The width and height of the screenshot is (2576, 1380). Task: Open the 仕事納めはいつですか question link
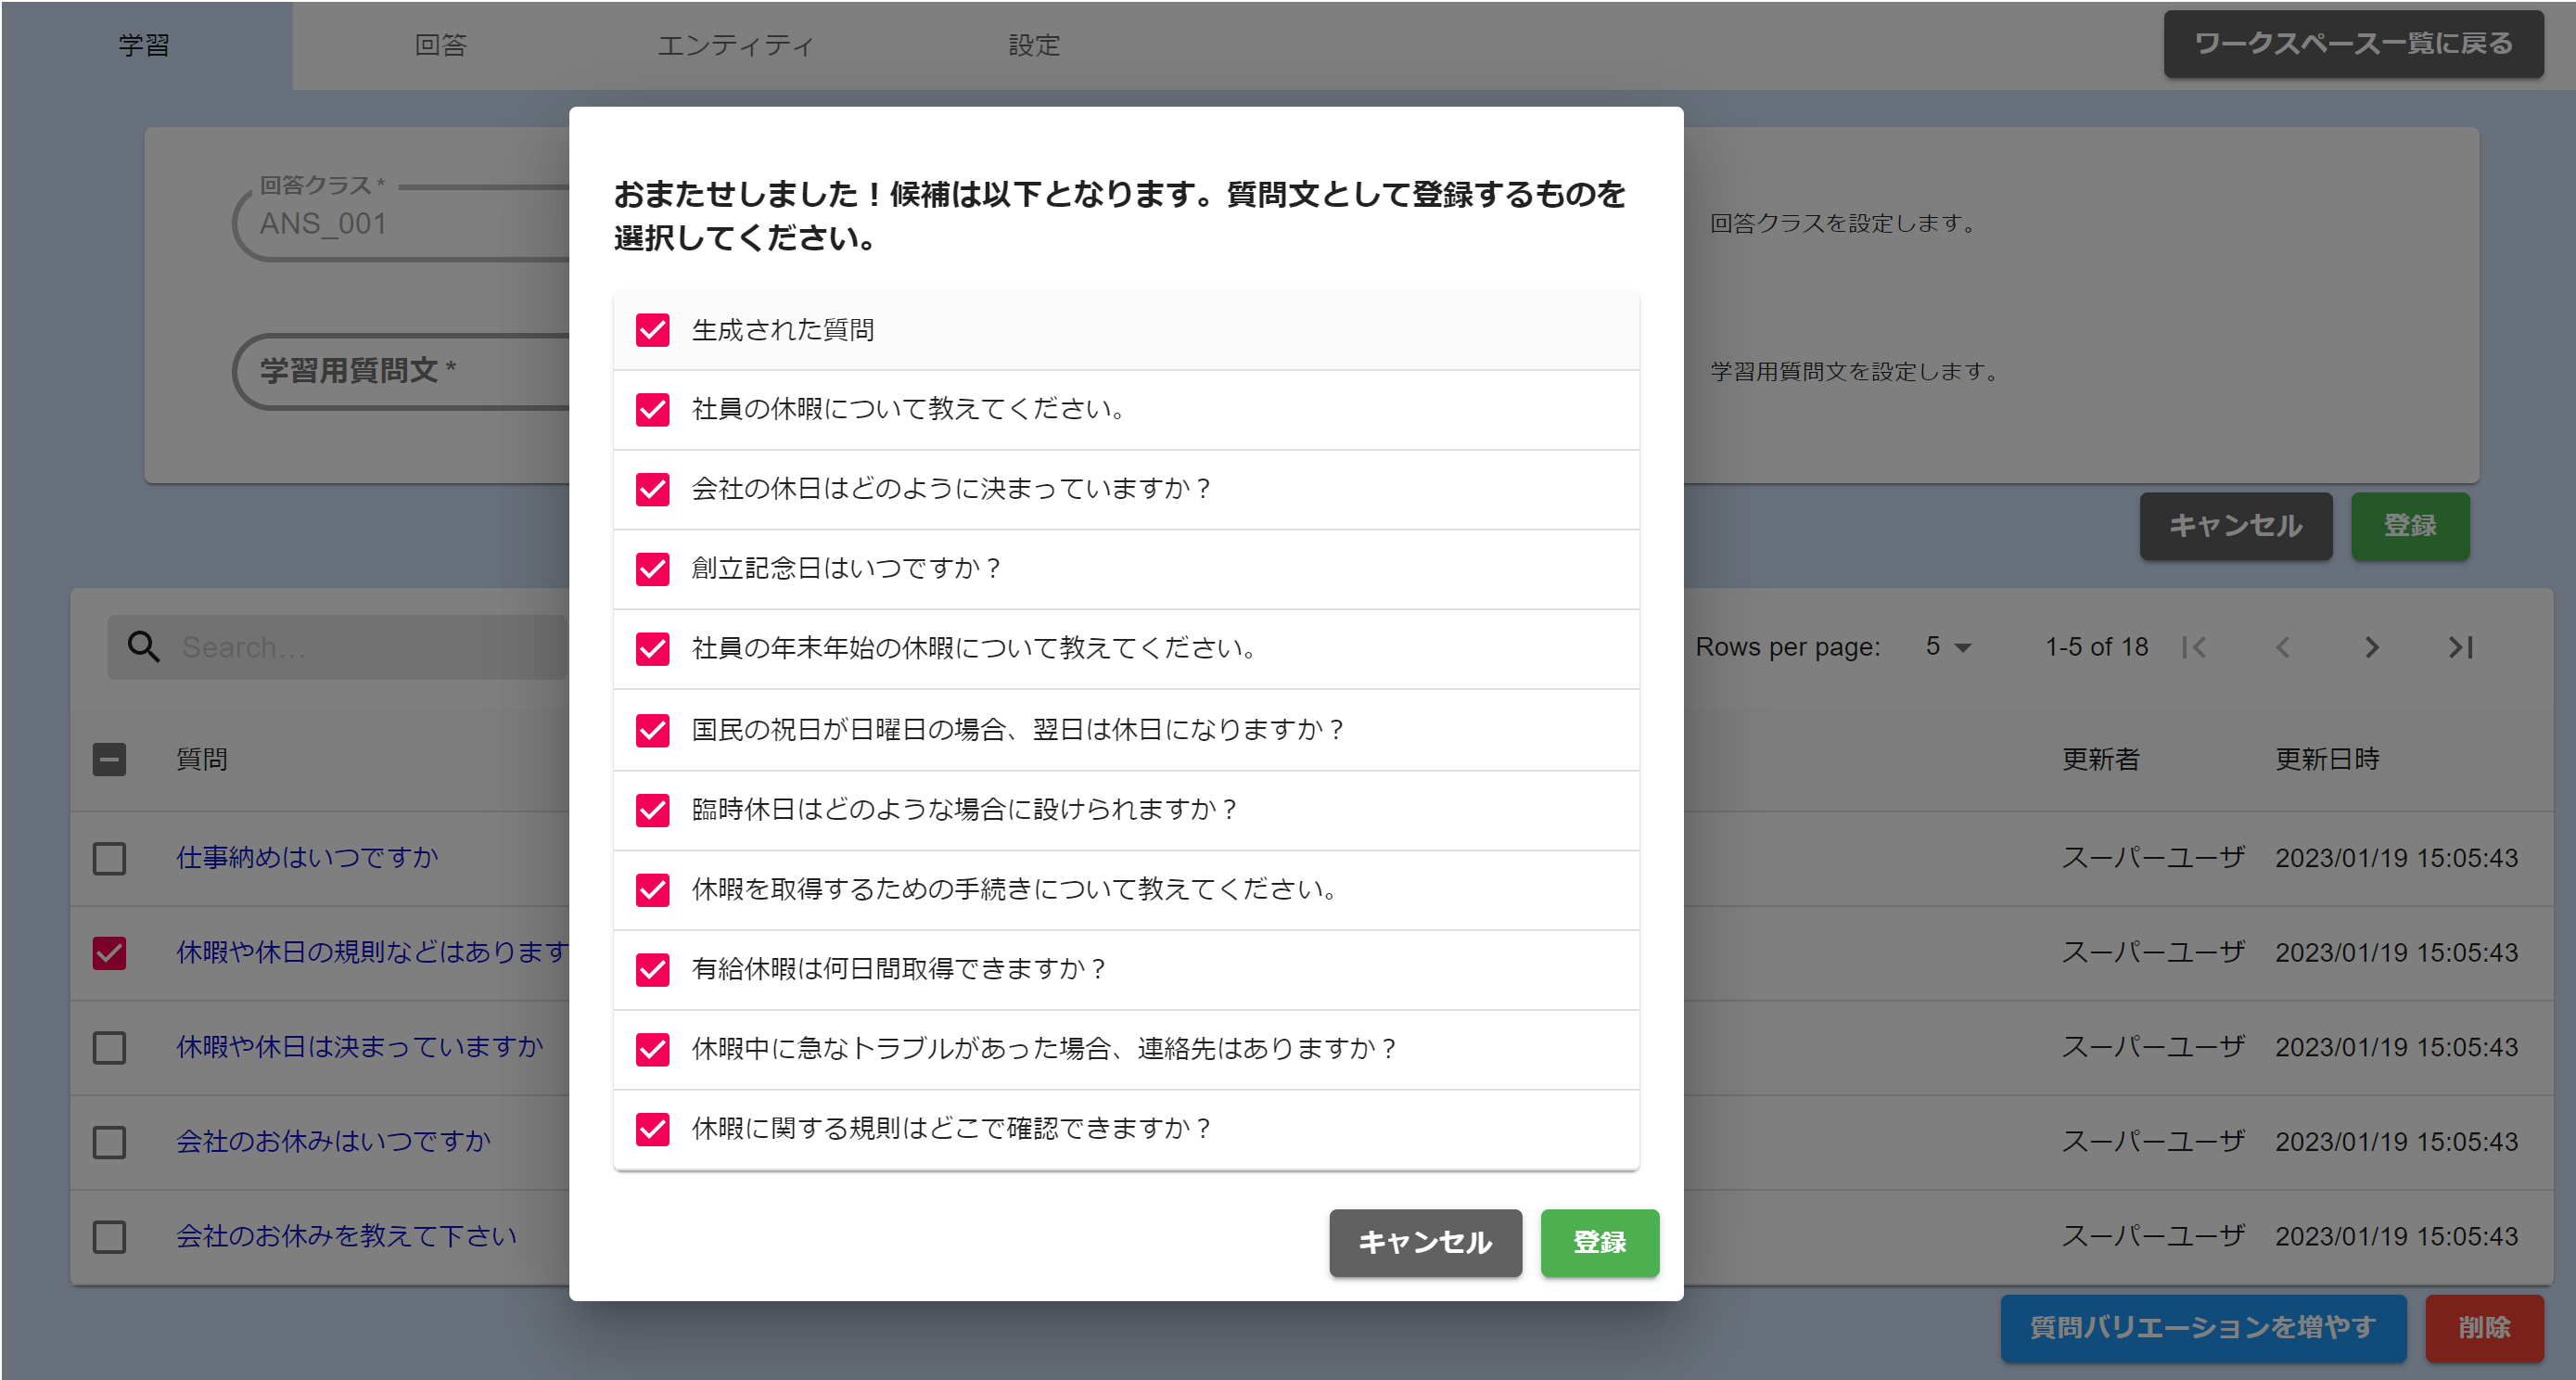pyautogui.click(x=307, y=857)
